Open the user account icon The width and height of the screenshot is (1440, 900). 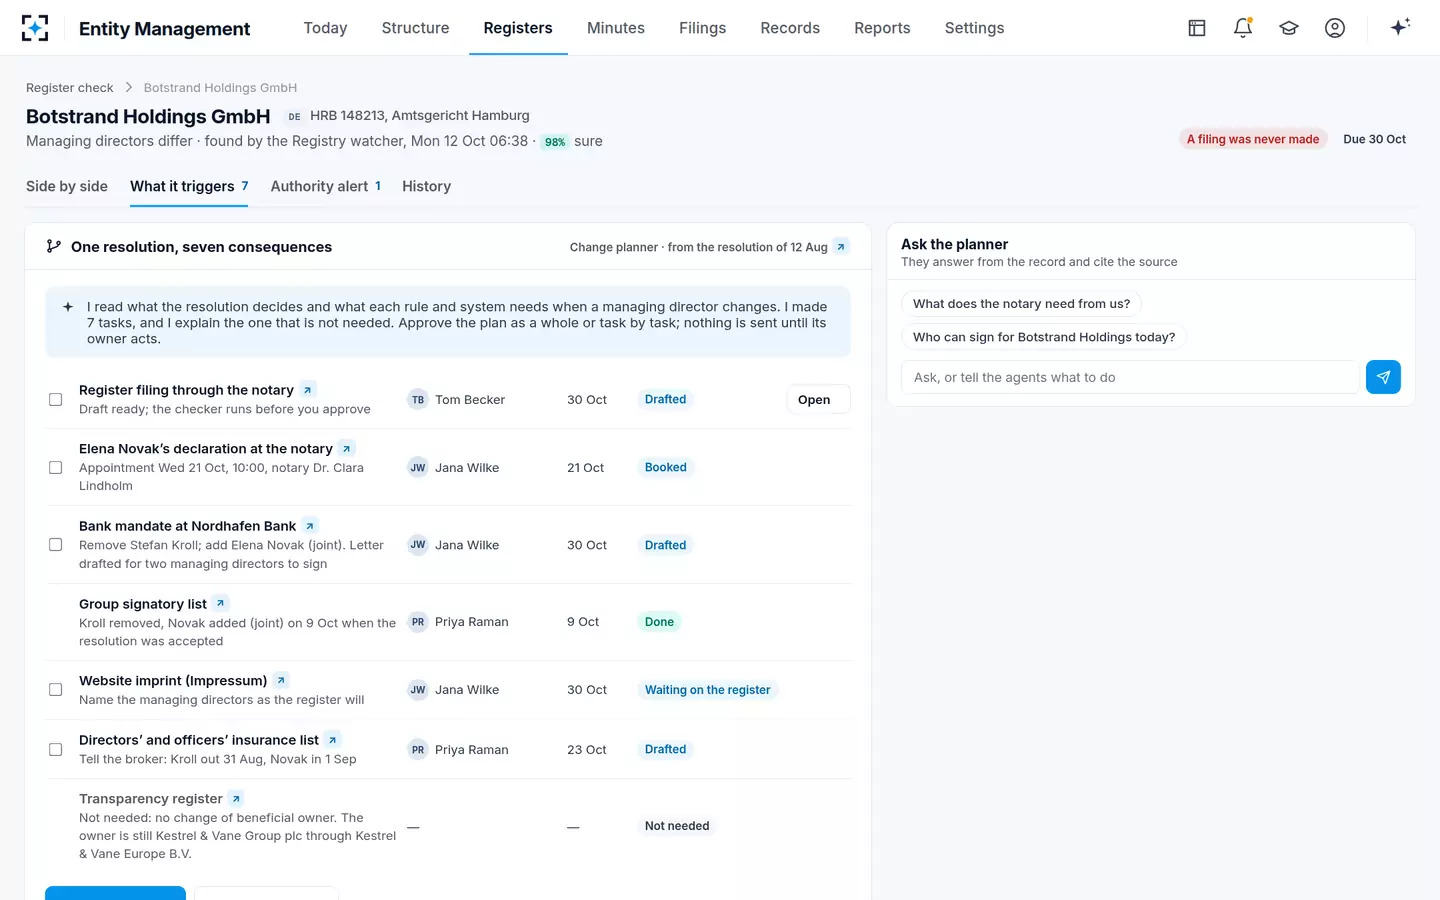[1335, 28]
